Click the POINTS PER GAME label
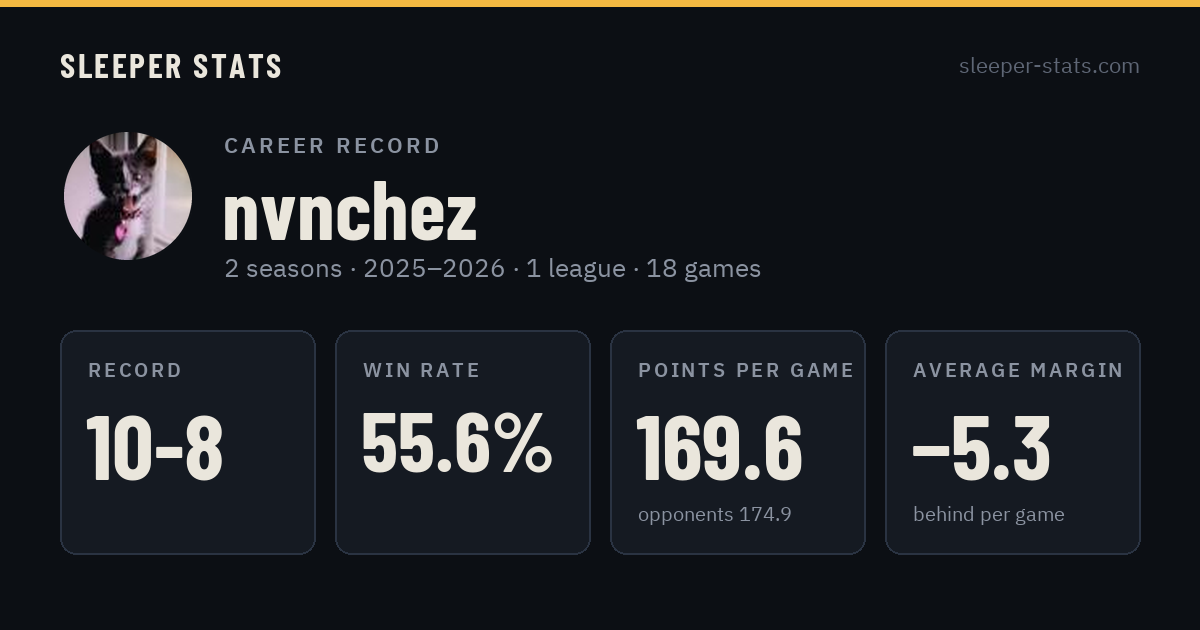This screenshot has width=1200, height=630. [x=746, y=370]
